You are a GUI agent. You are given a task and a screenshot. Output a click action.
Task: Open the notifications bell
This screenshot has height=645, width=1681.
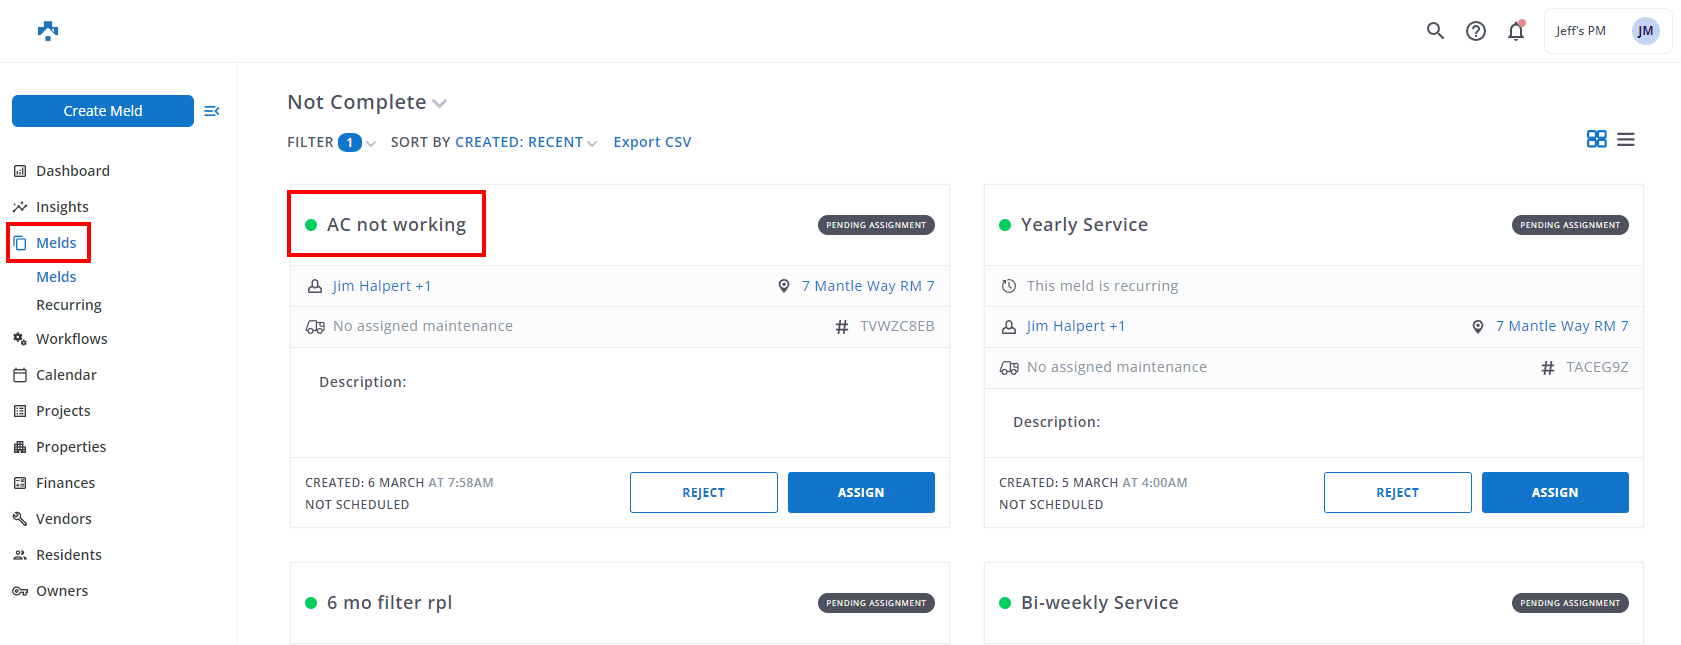1516,31
